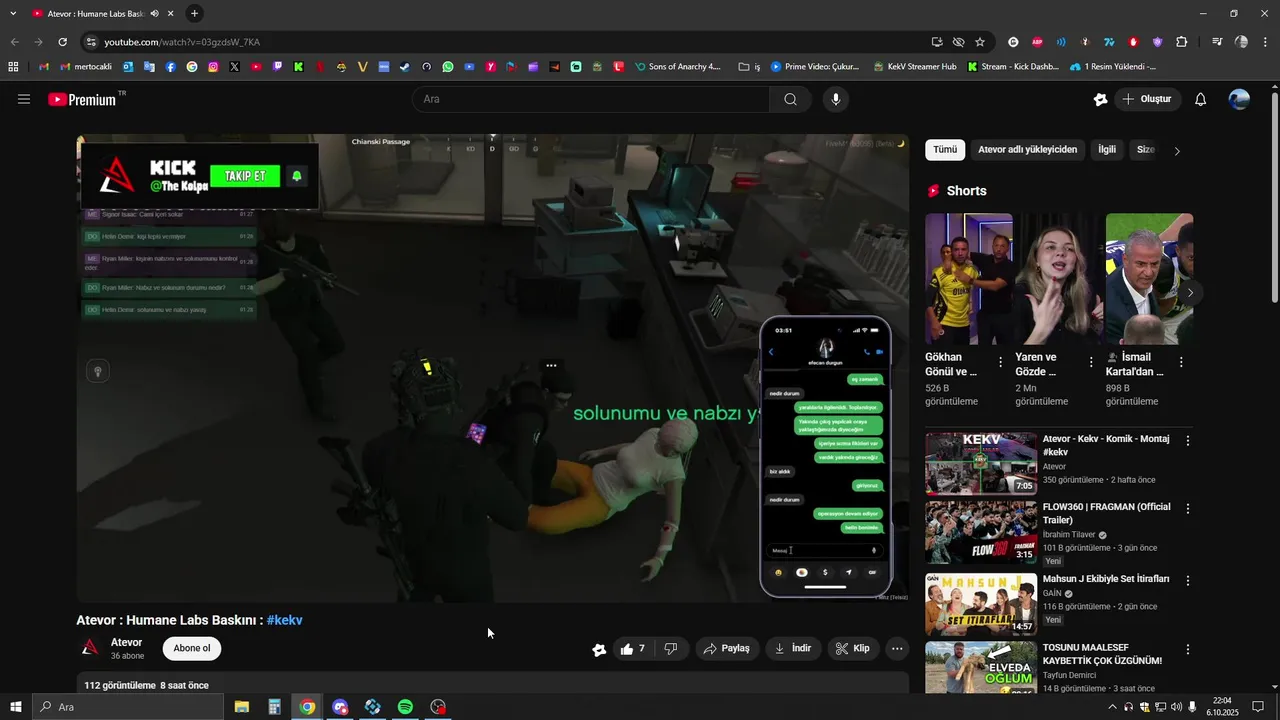Click the Adblock Plus extension icon
This screenshot has height=720, width=1280.
[x=1037, y=42]
